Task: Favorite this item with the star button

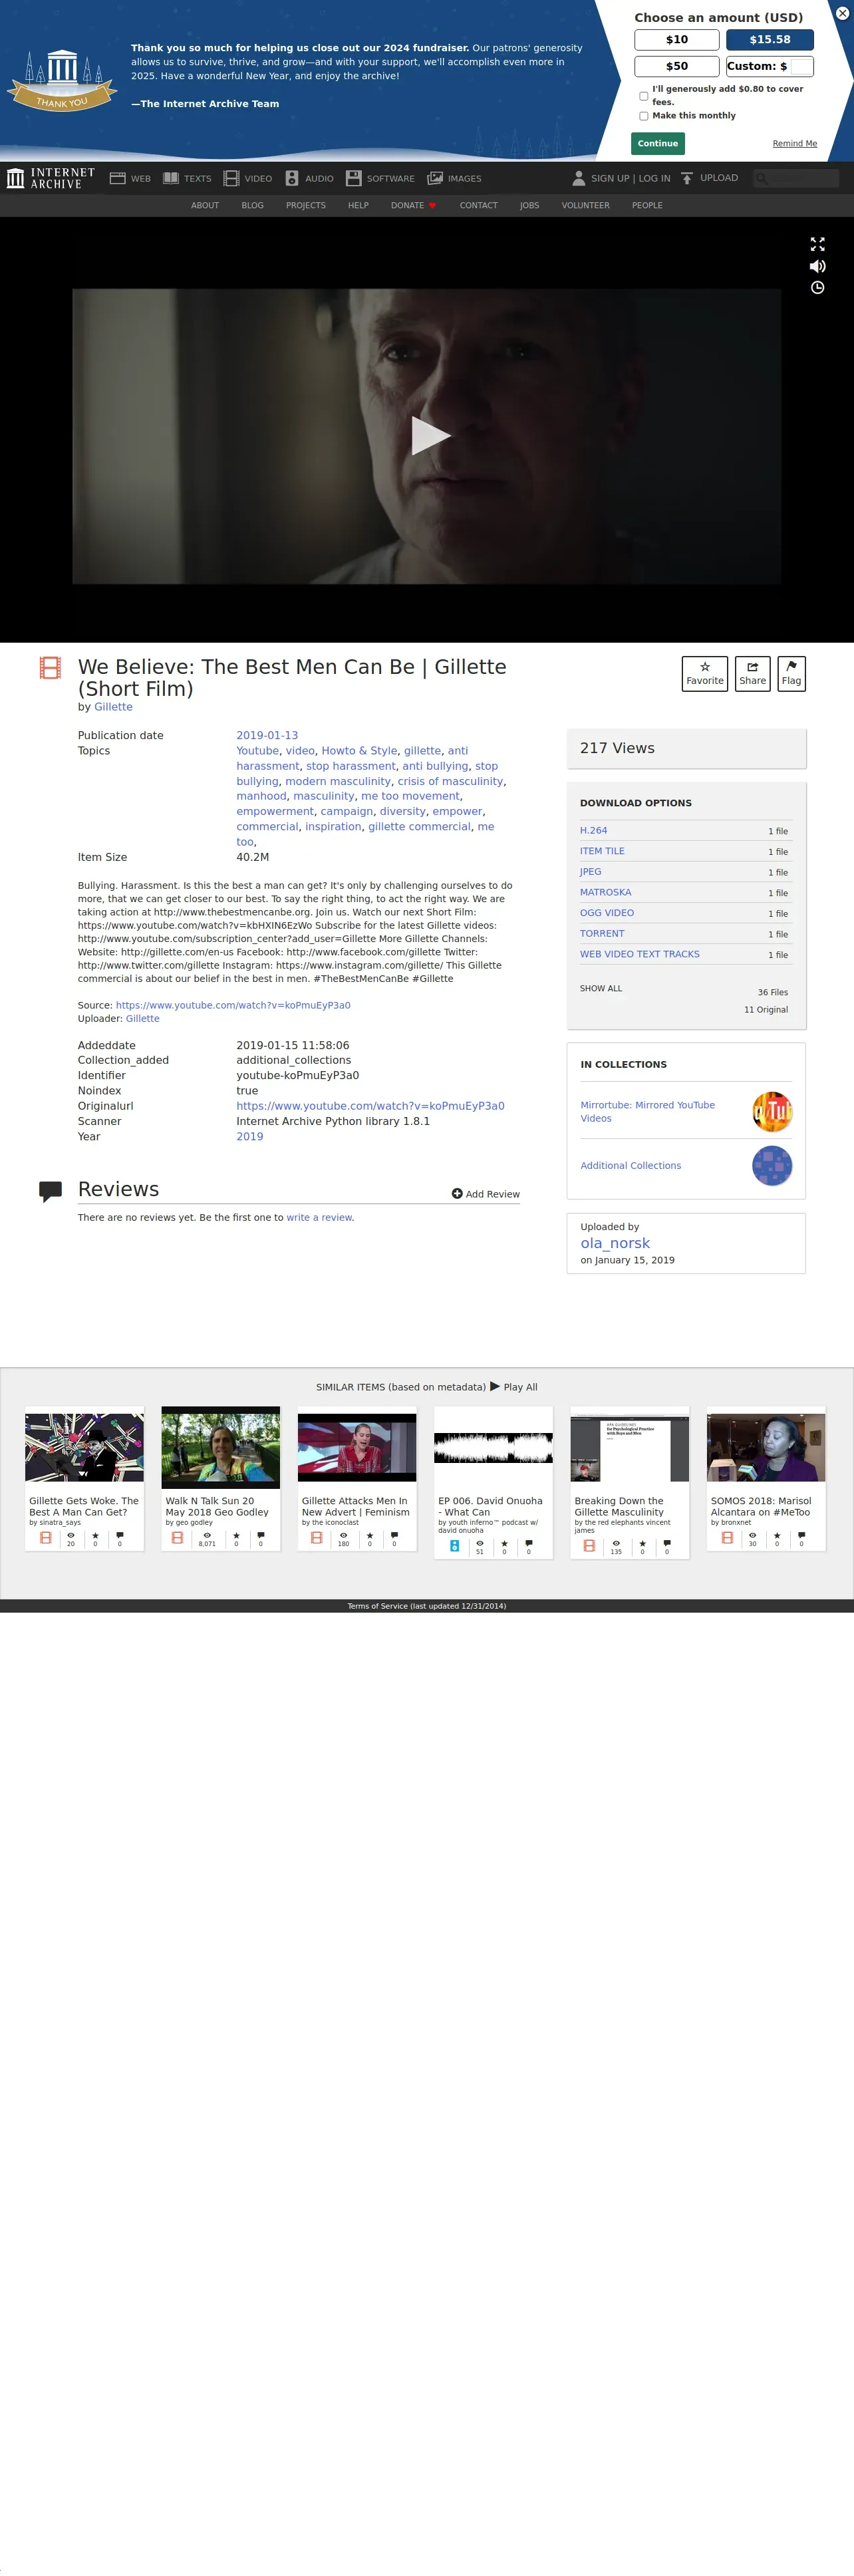Action: tap(705, 673)
